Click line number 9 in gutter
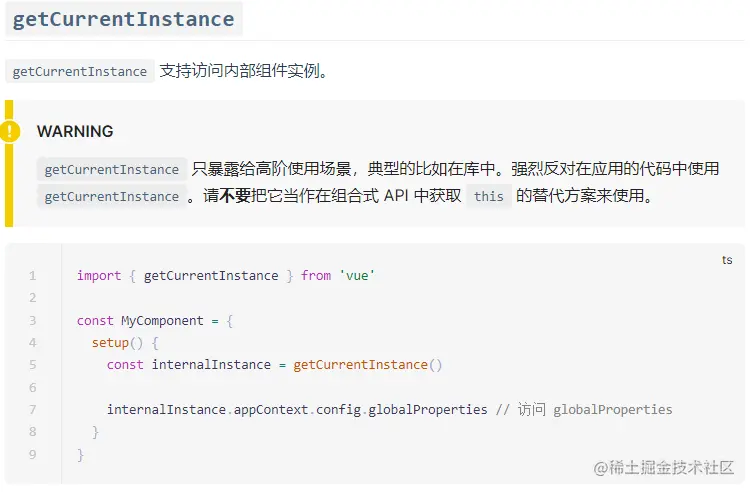Screen dimensions: 750x492 tap(33, 454)
